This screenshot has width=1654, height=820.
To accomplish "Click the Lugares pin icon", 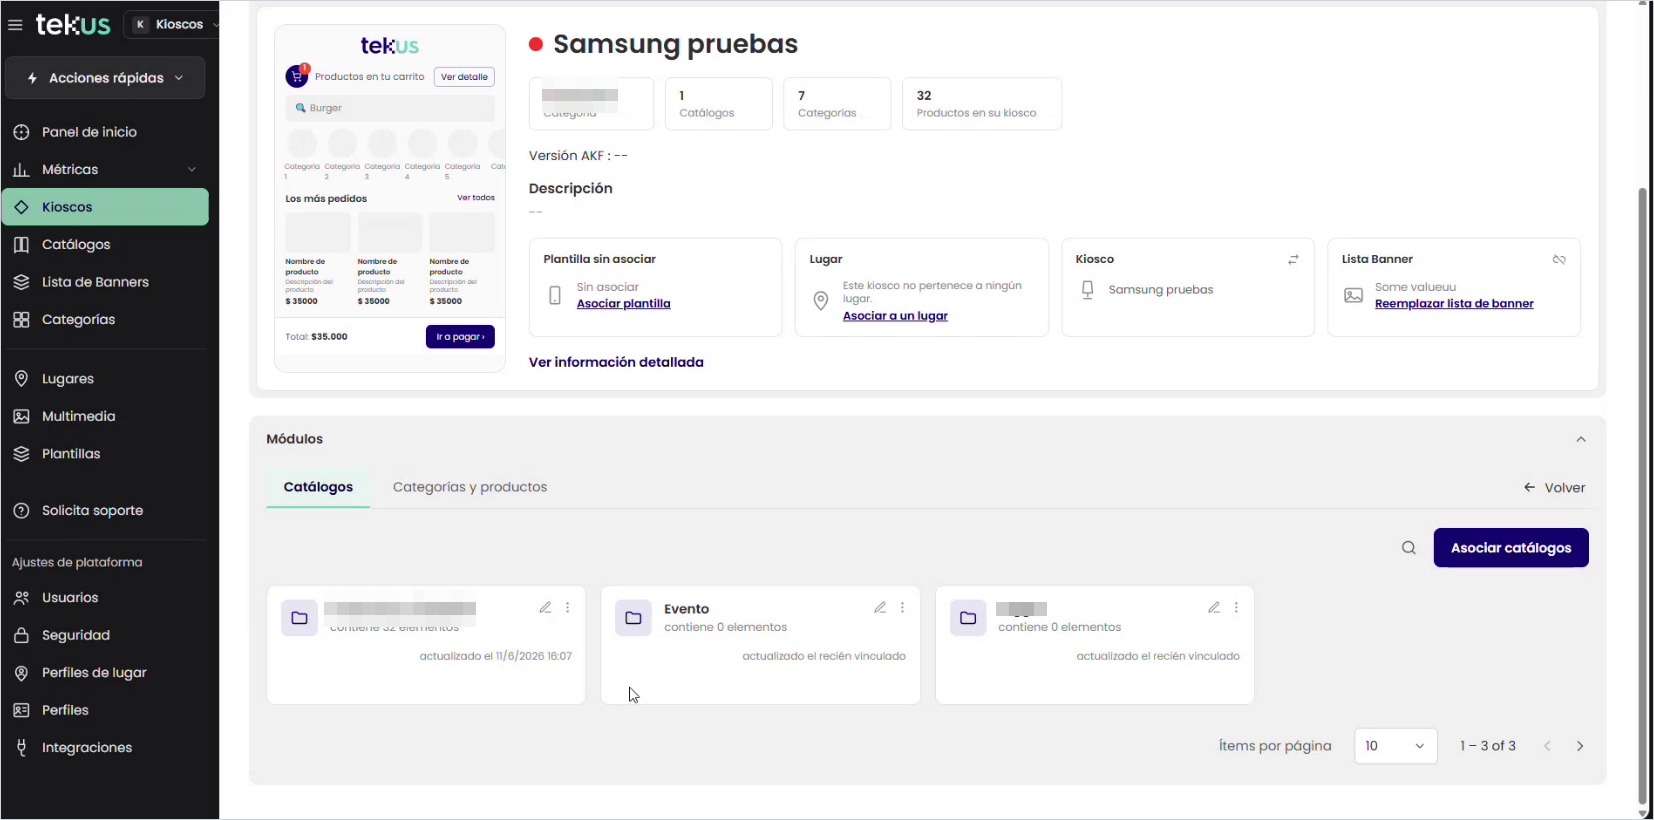I will tap(21, 379).
